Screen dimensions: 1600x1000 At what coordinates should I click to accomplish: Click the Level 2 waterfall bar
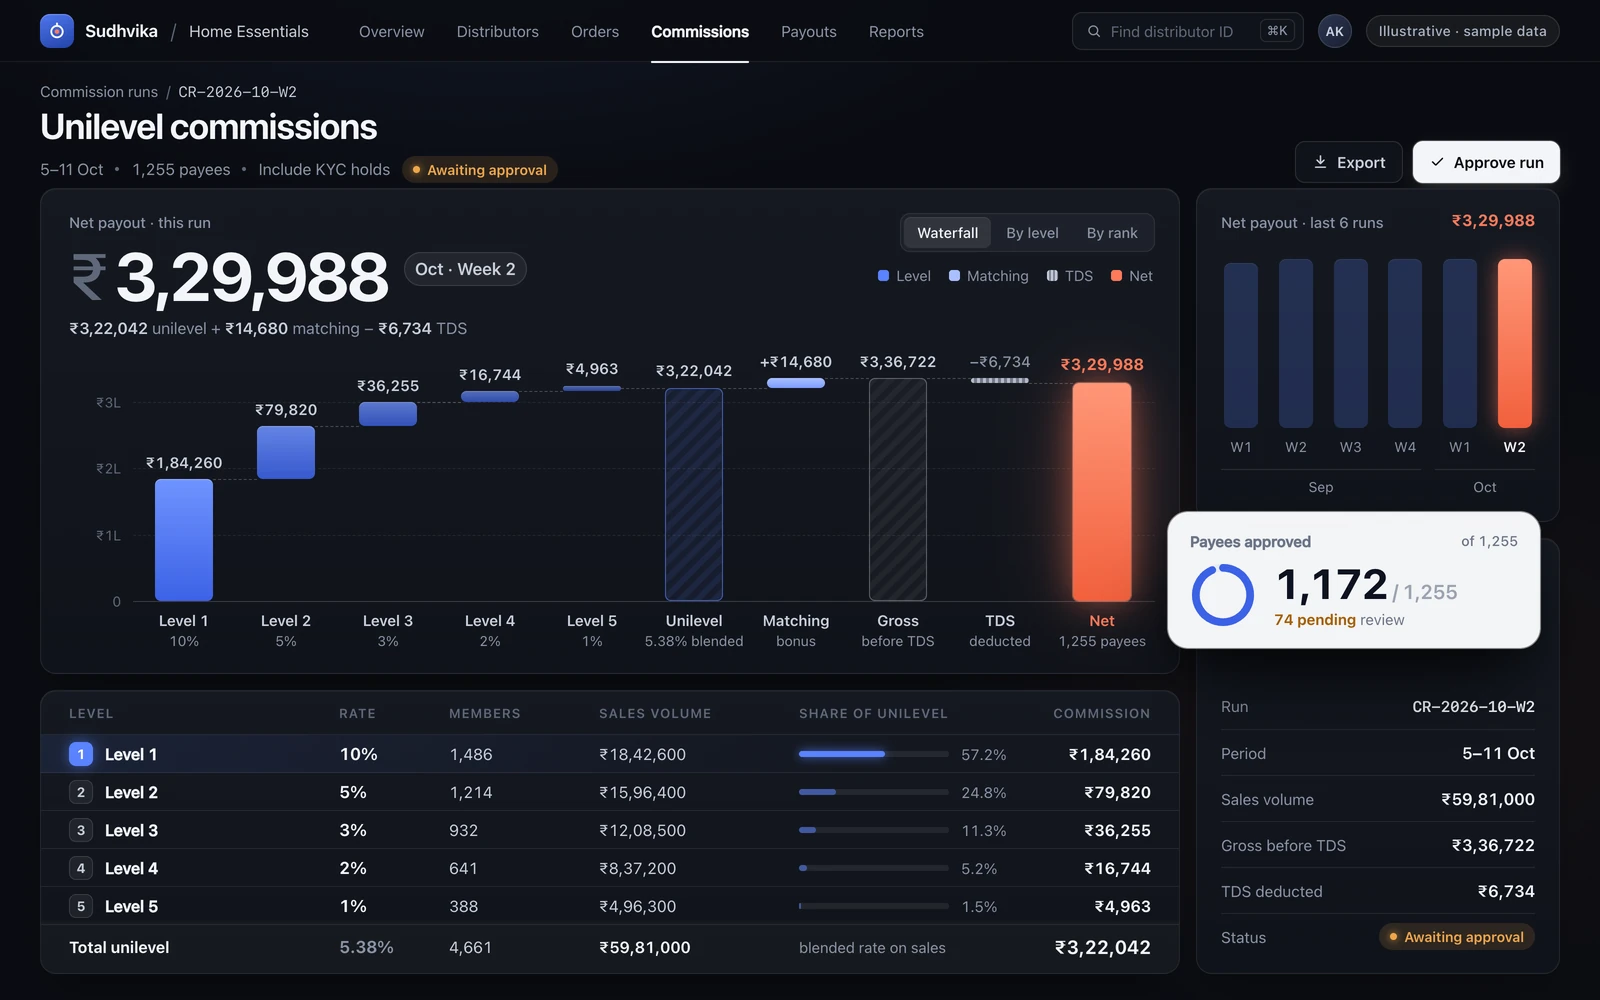(286, 452)
